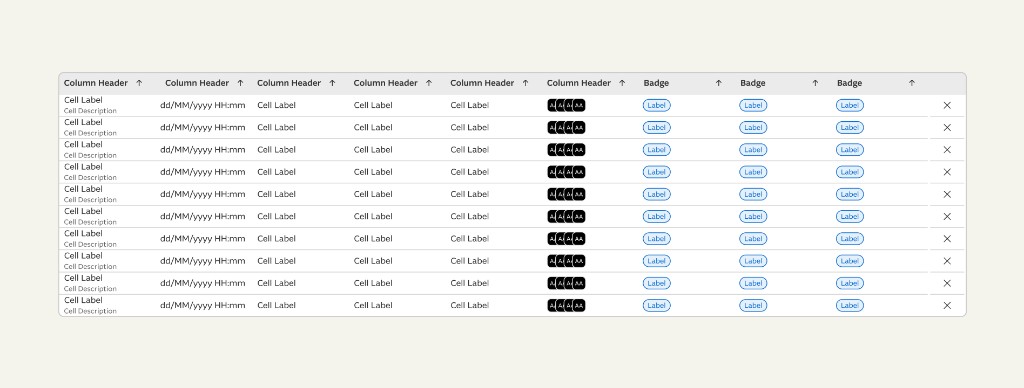Image resolution: width=1024 pixels, height=388 pixels.
Task: Click Cell Description text in the sixth row
Action: (90, 222)
